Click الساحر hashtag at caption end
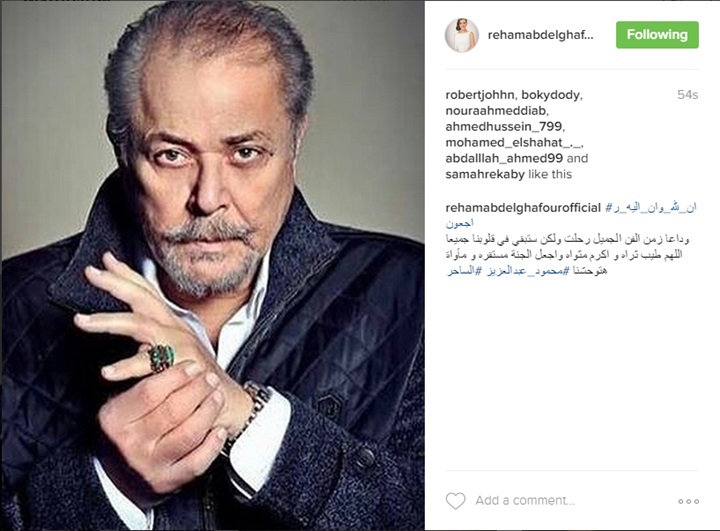The image size is (720, 531). tap(461, 271)
